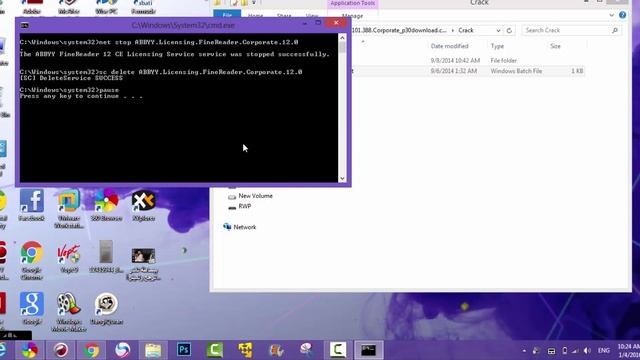Click scroll up arrow in cmd window
640x360 pixels.
tap(342, 38)
